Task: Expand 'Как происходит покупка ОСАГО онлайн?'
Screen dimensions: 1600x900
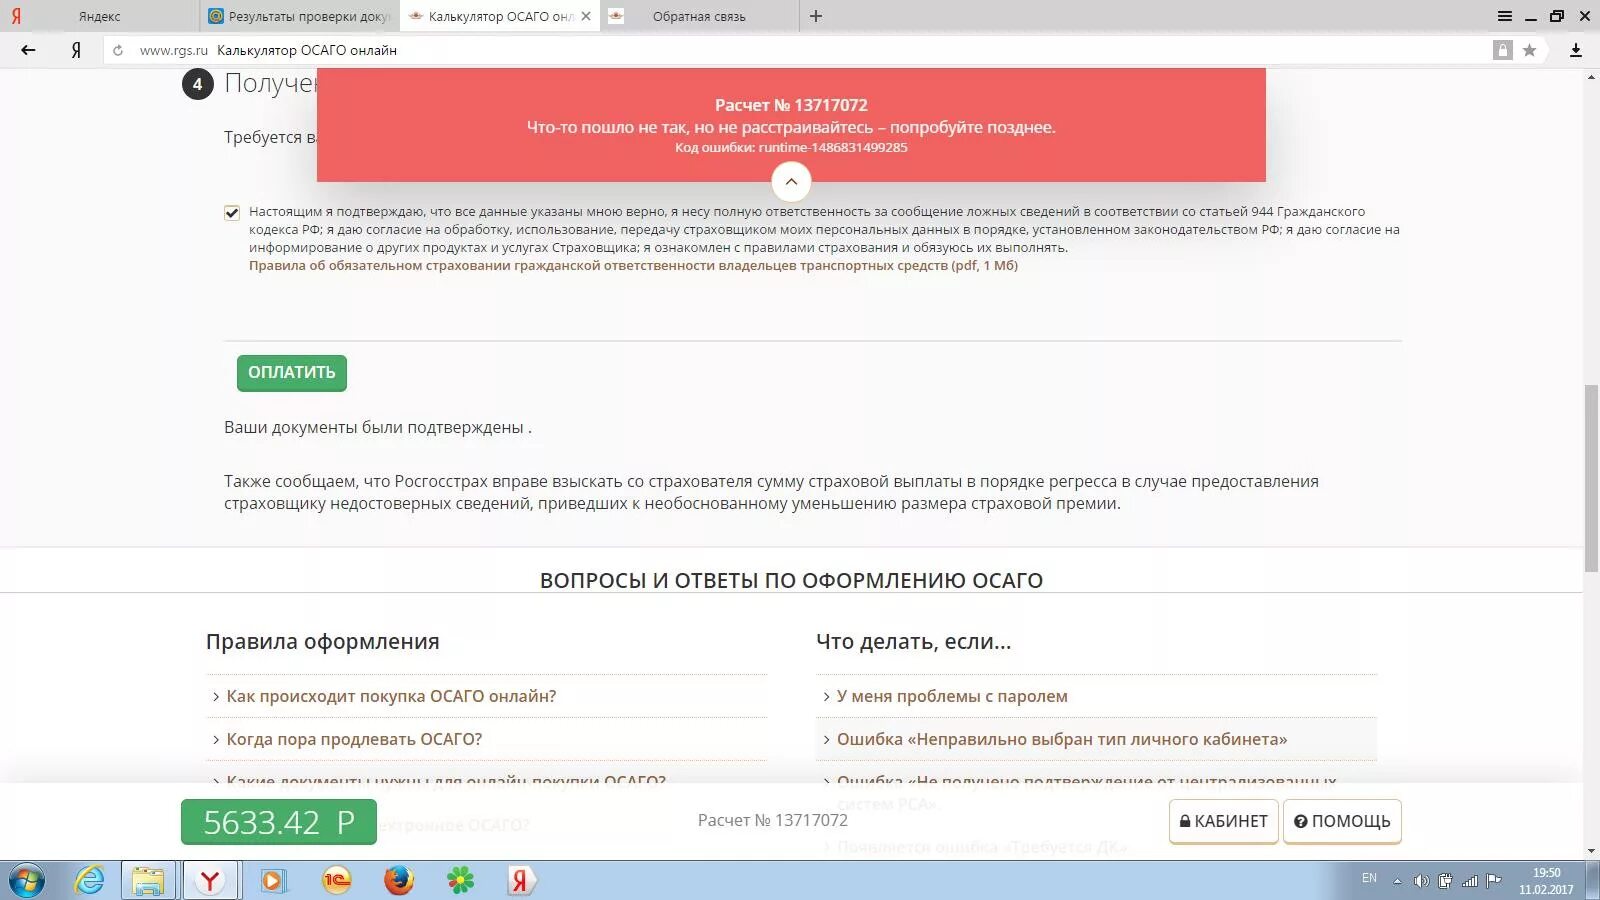Action: [x=391, y=696]
